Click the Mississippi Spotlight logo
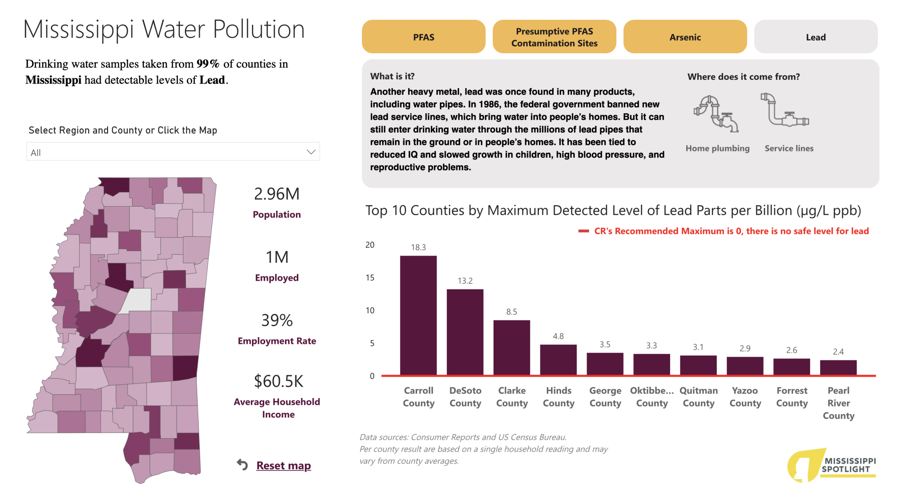Screen dimensions: 923x500 coord(832,465)
